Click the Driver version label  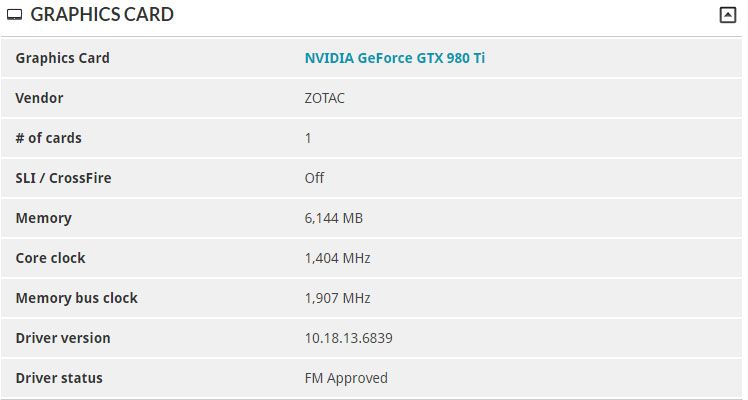[x=63, y=338]
